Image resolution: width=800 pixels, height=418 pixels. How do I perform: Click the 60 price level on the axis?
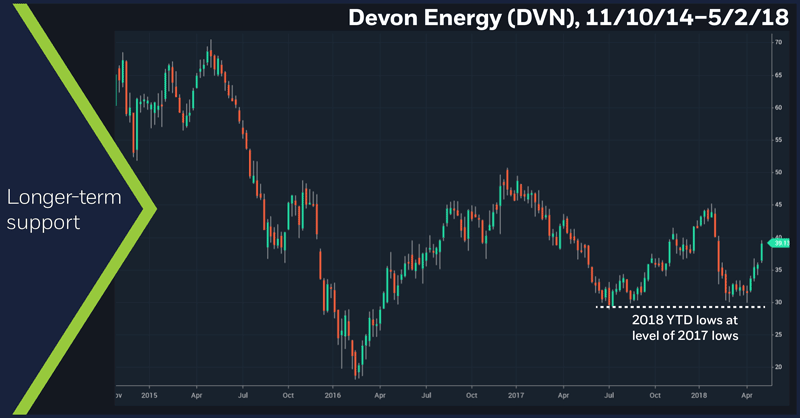tap(777, 108)
